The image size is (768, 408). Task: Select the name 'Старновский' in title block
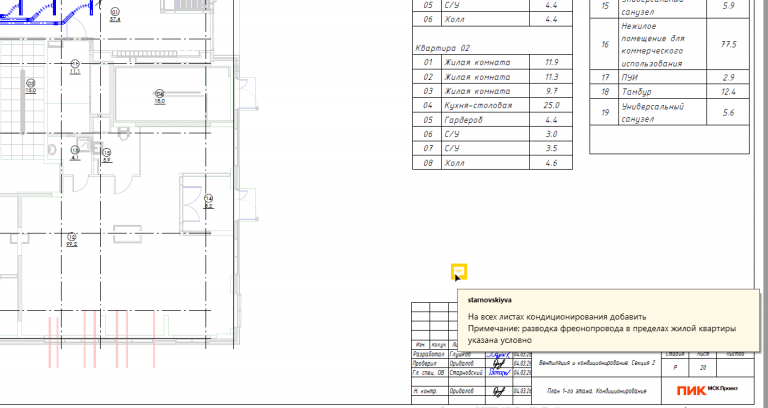click(x=466, y=373)
